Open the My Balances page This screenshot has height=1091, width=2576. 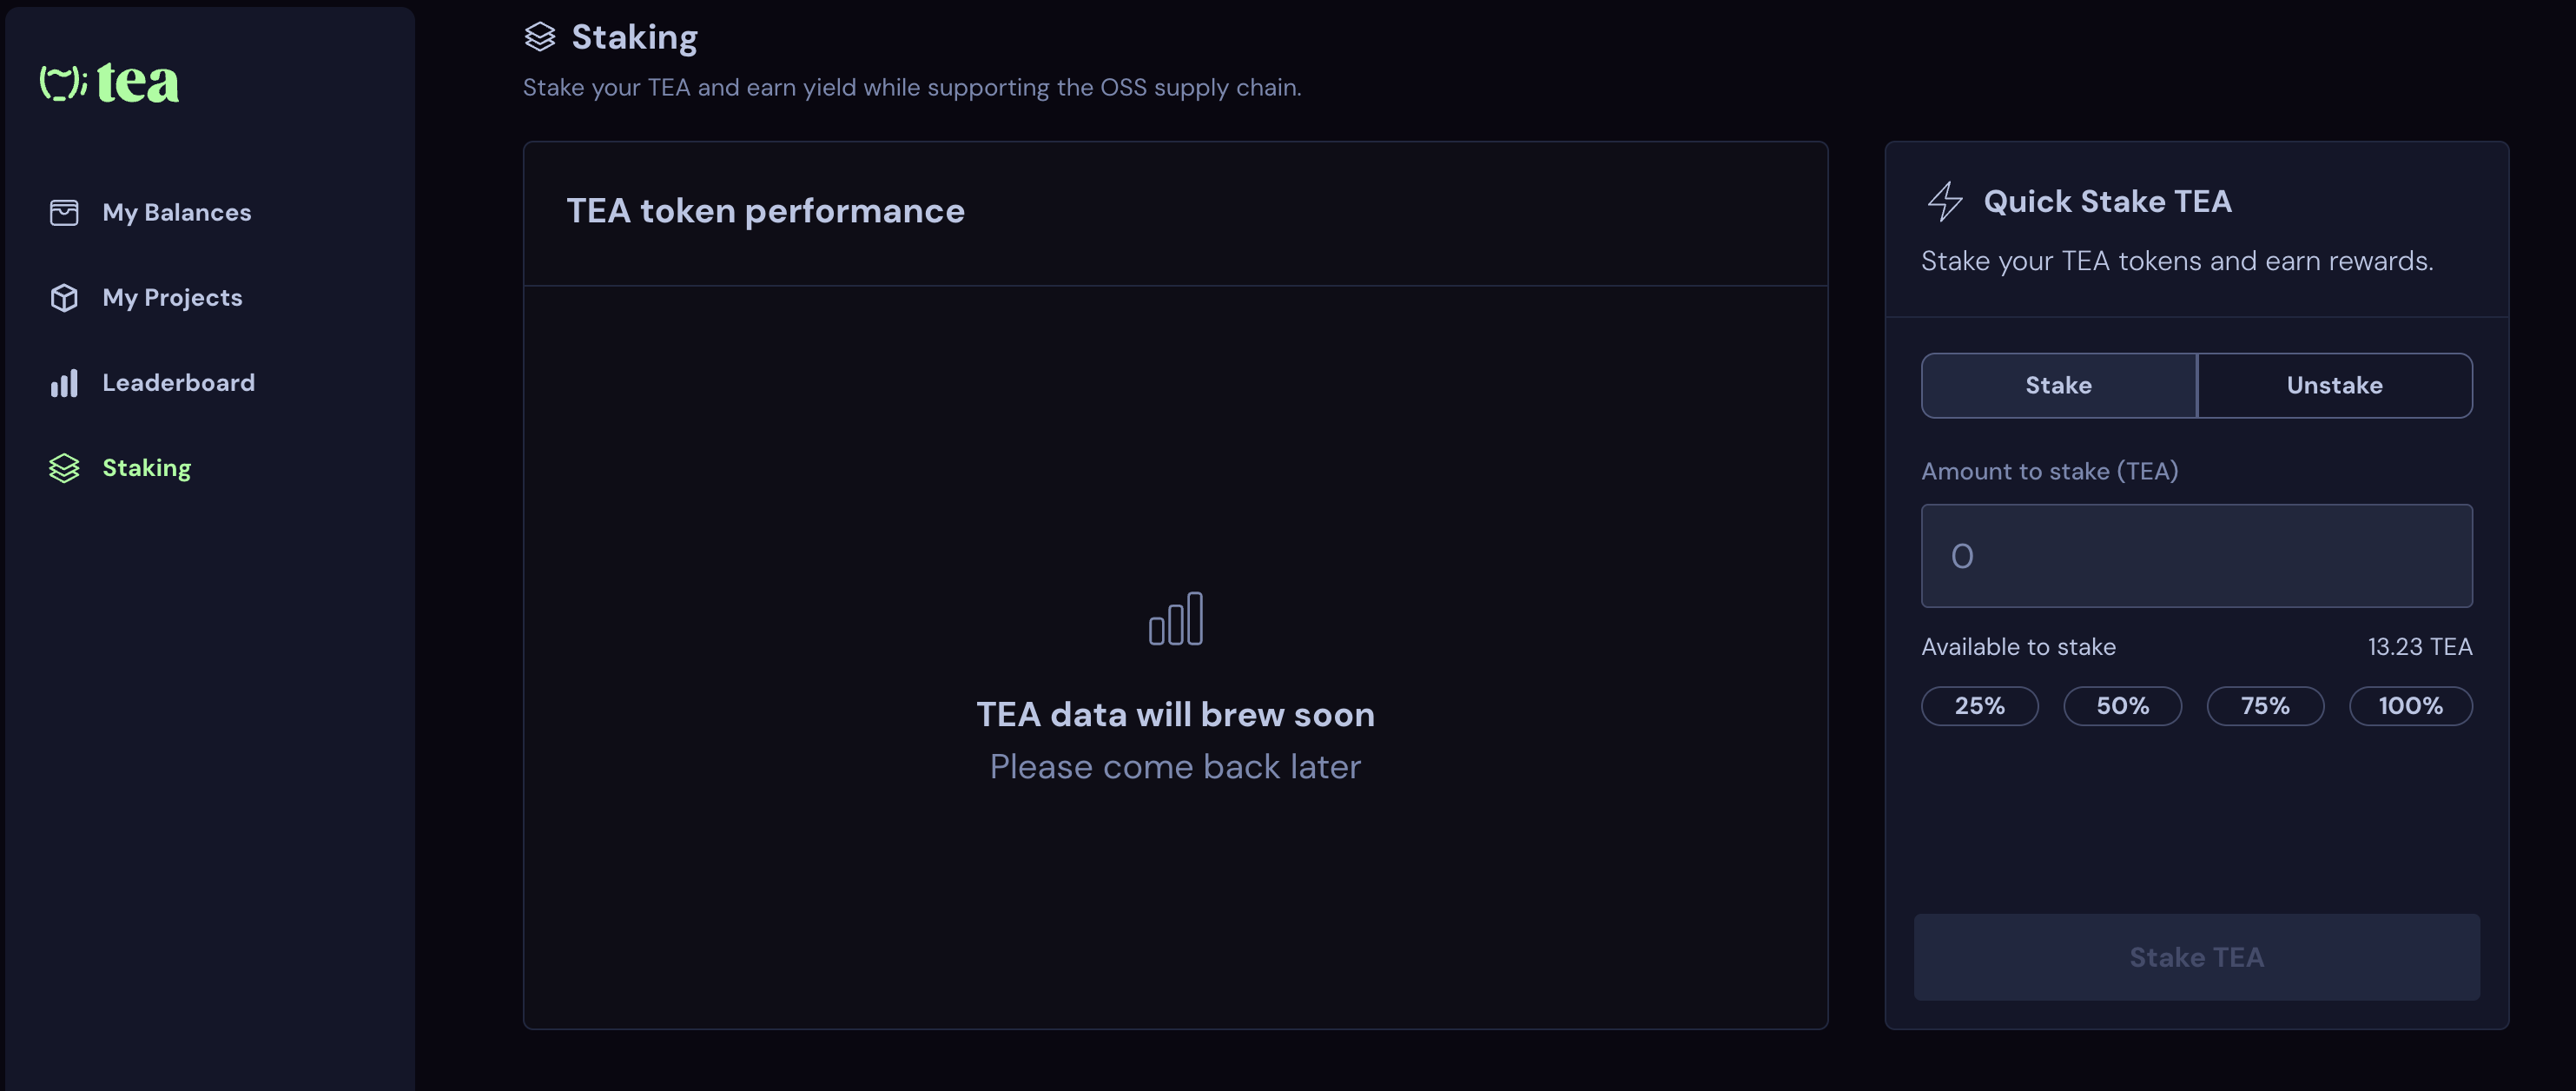coord(176,212)
